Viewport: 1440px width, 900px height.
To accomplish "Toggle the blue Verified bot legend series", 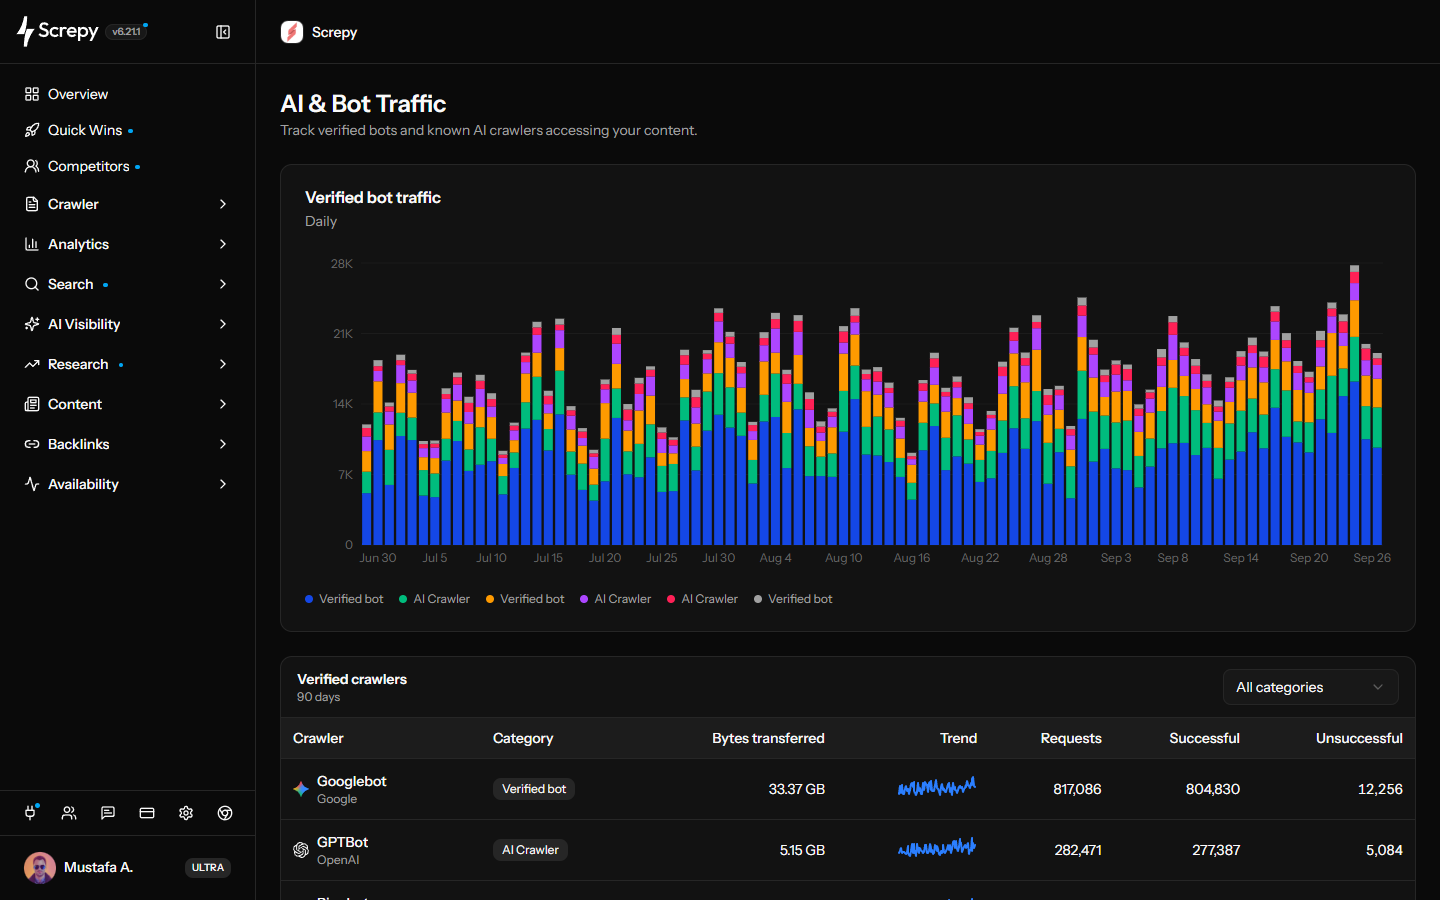I will click(x=344, y=599).
